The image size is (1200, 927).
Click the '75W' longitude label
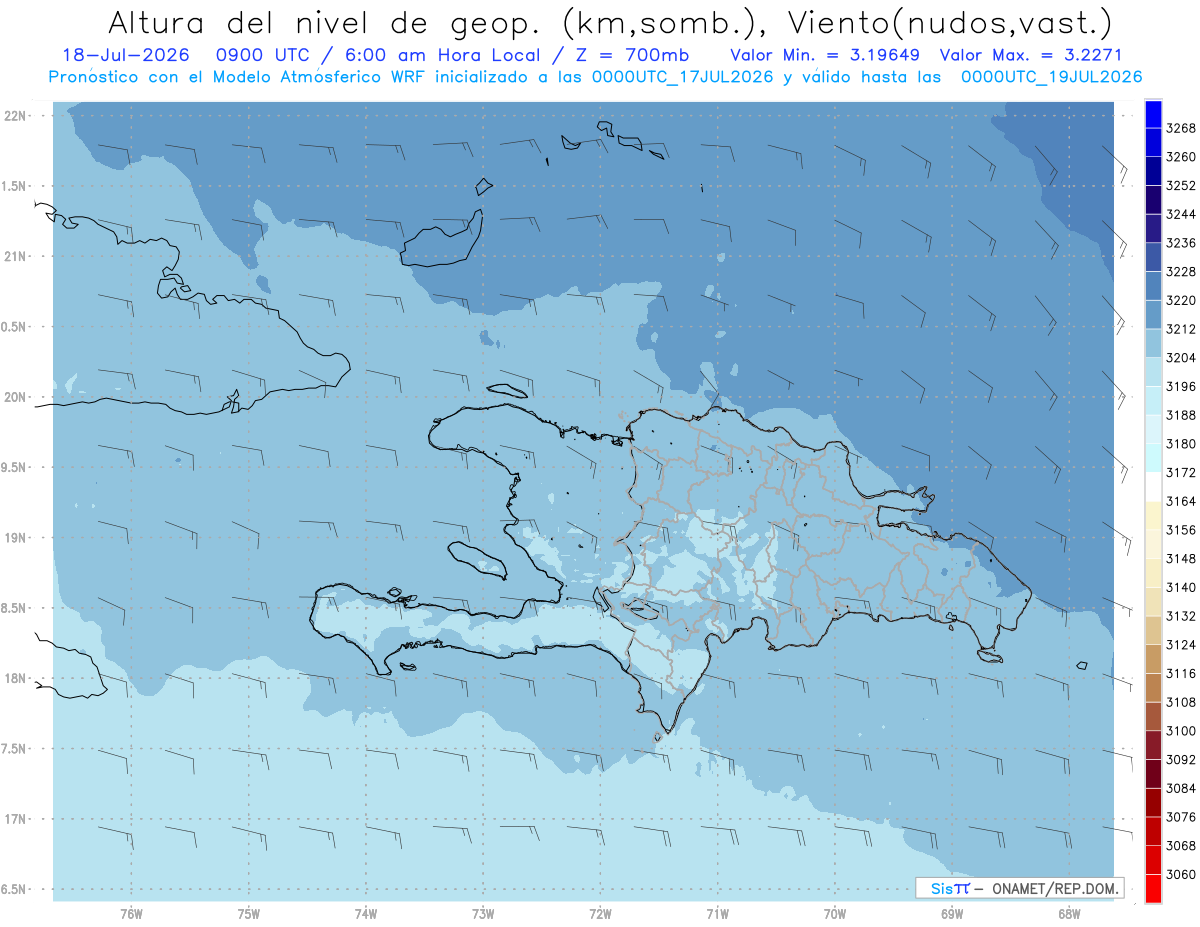249,913
